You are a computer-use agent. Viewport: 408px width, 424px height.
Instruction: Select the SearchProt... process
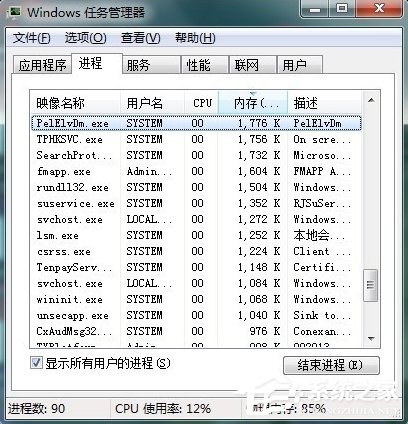pyautogui.click(x=196, y=155)
